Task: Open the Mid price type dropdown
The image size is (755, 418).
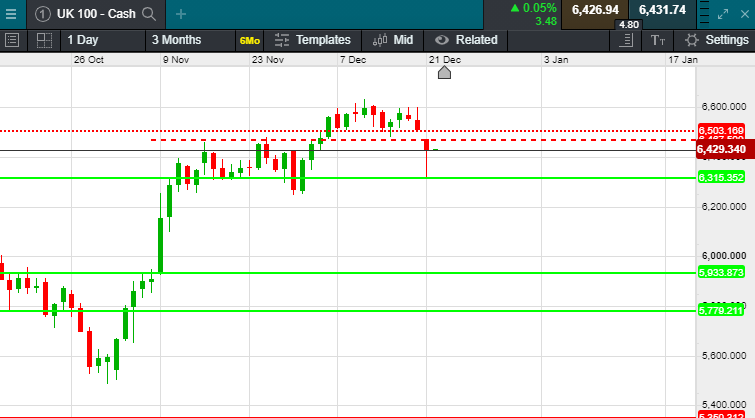Action: tap(393, 40)
